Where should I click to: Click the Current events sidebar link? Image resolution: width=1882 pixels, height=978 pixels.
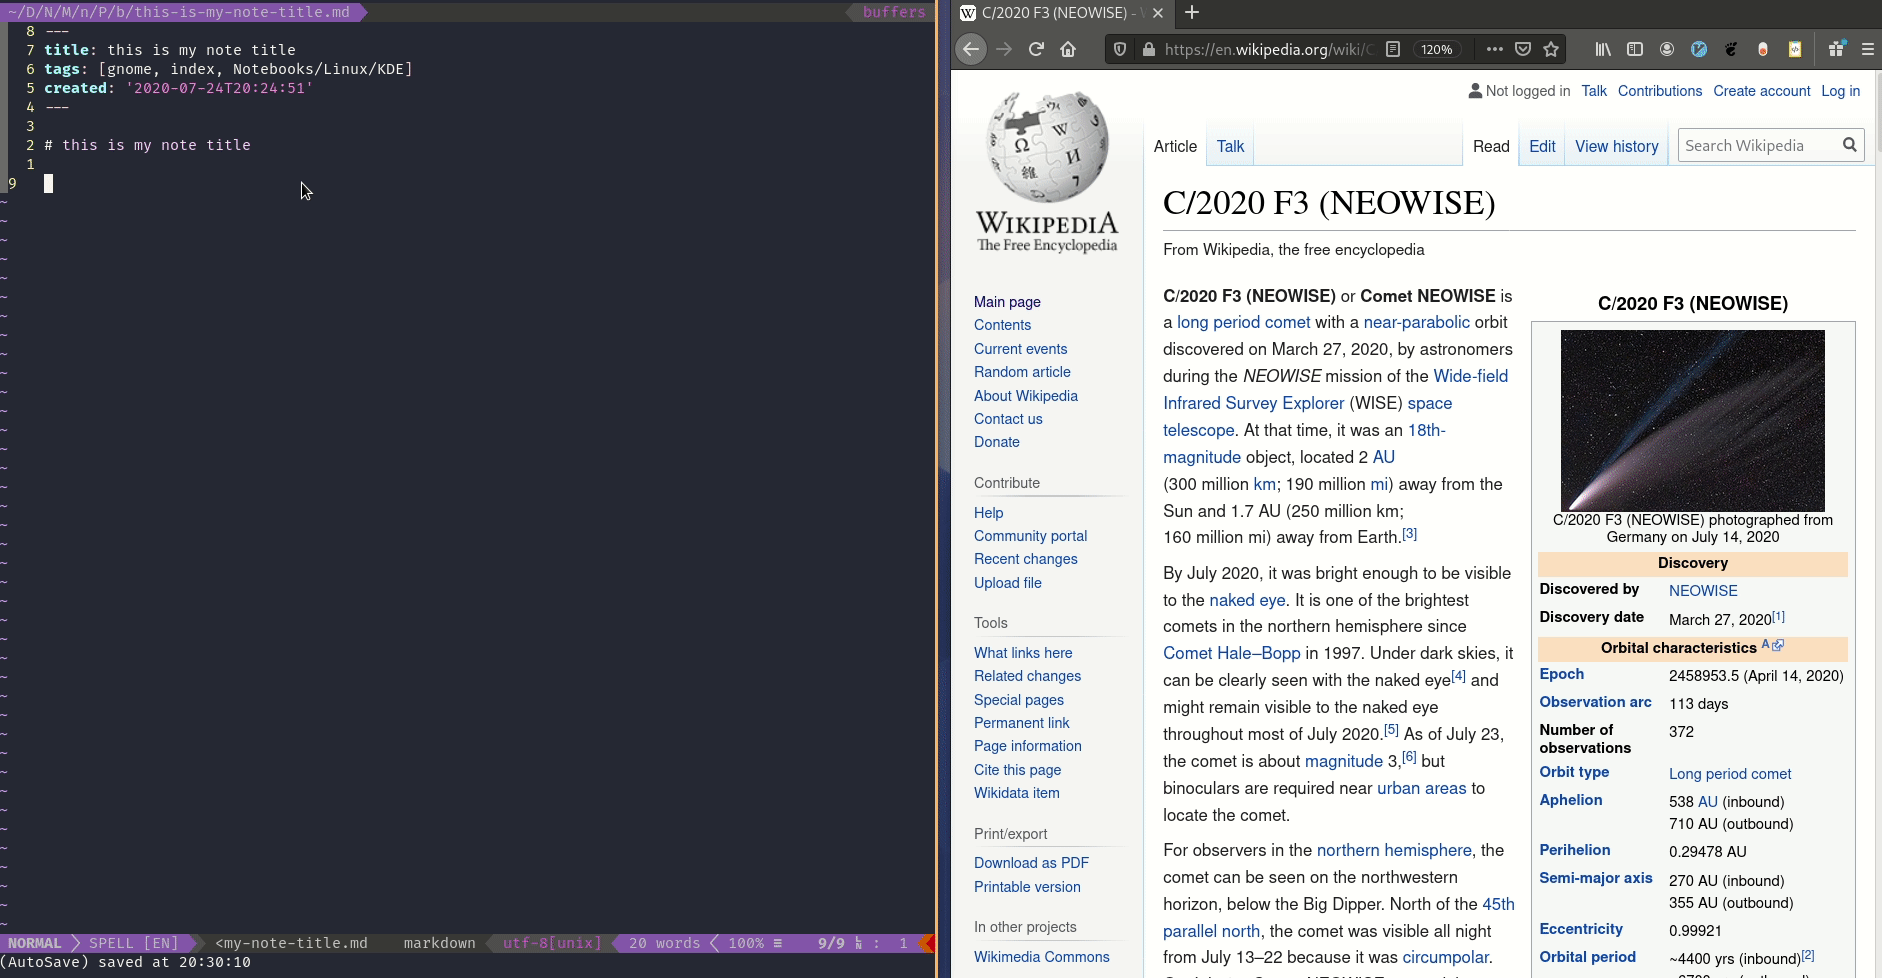coord(1020,349)
